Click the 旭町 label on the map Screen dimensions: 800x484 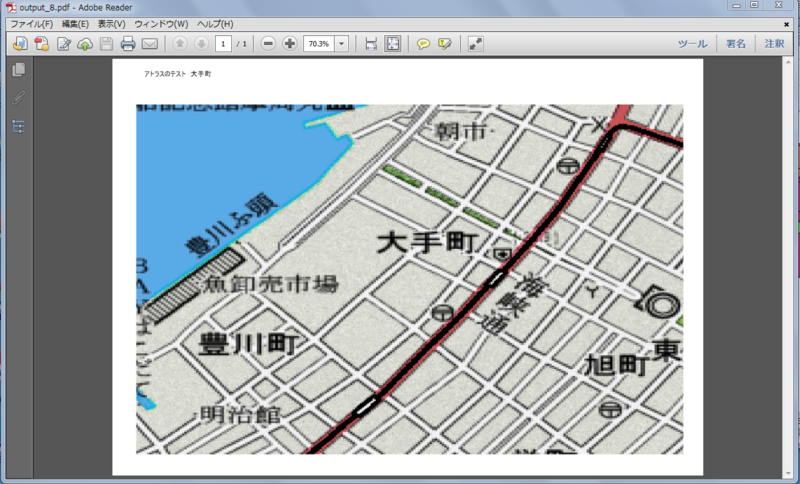(x=617, y=365)
